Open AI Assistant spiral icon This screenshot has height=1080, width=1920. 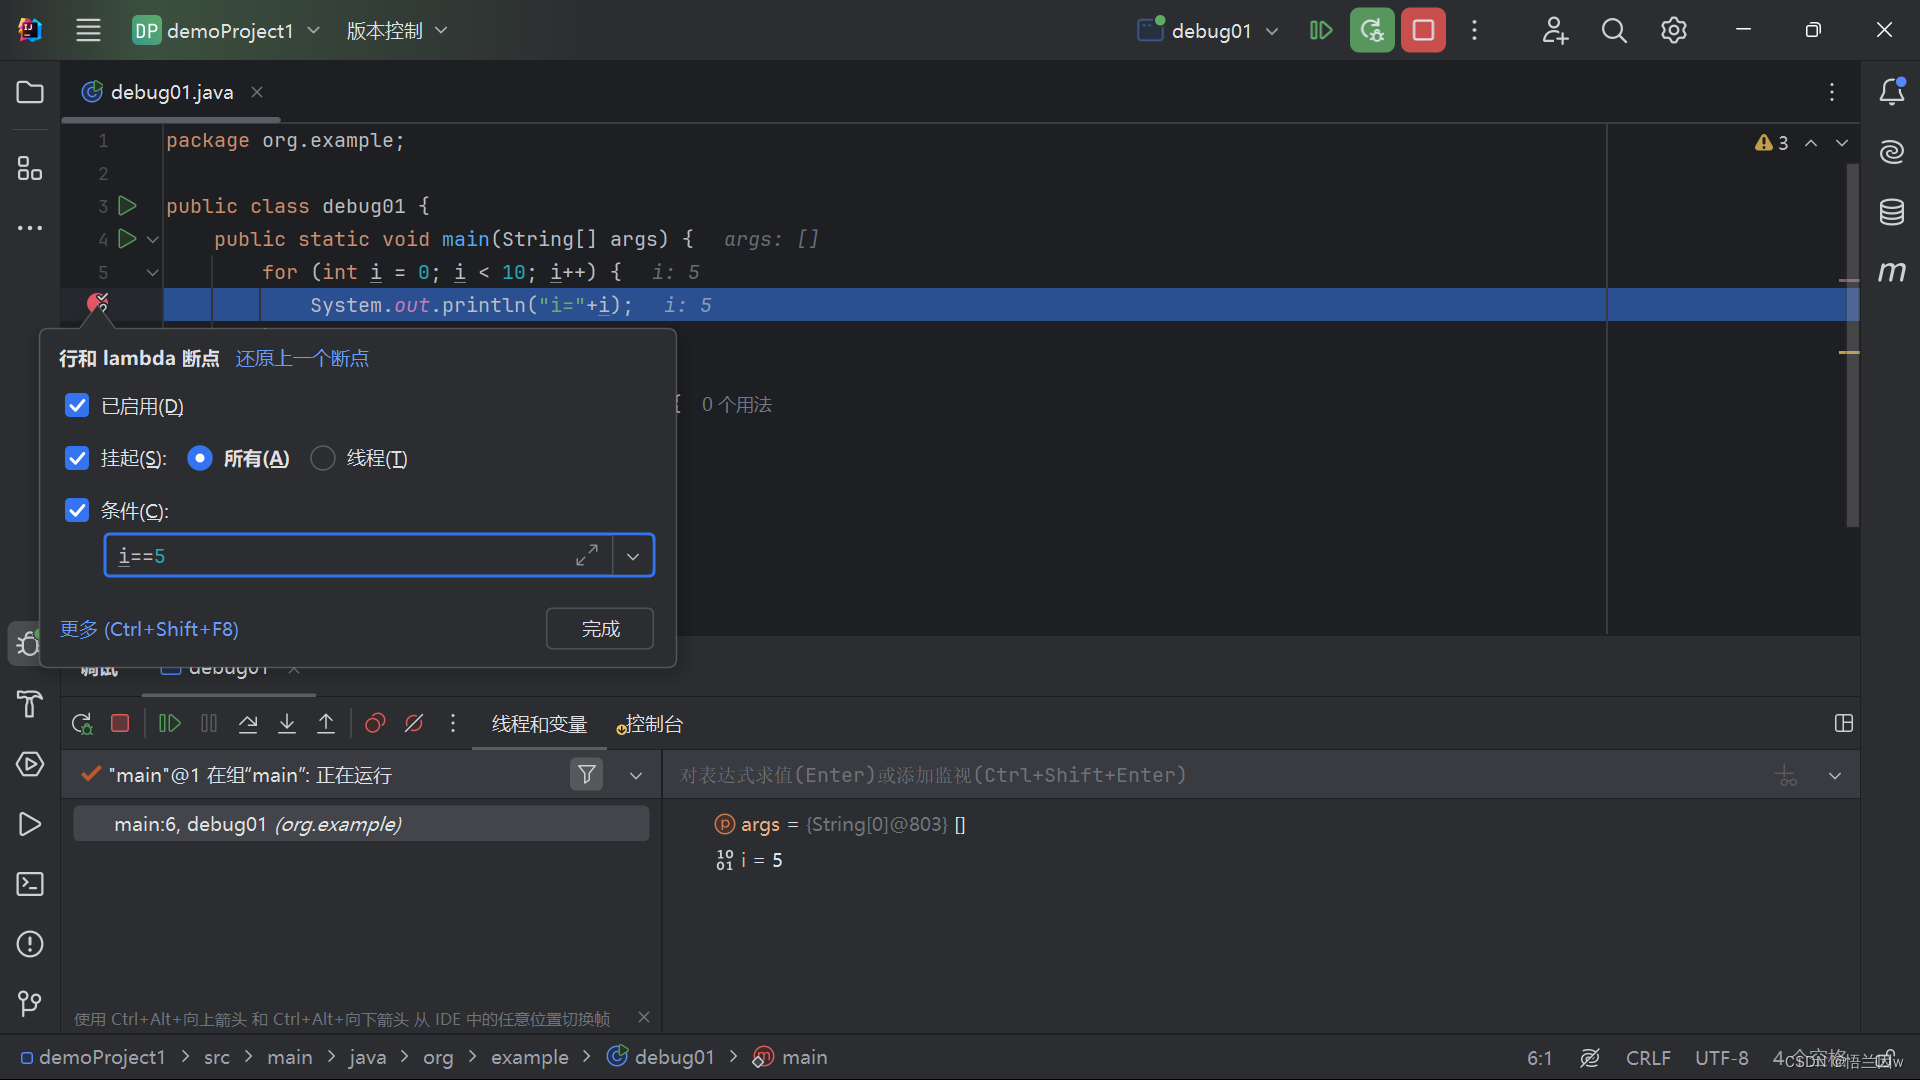(x=1892, y=152)
